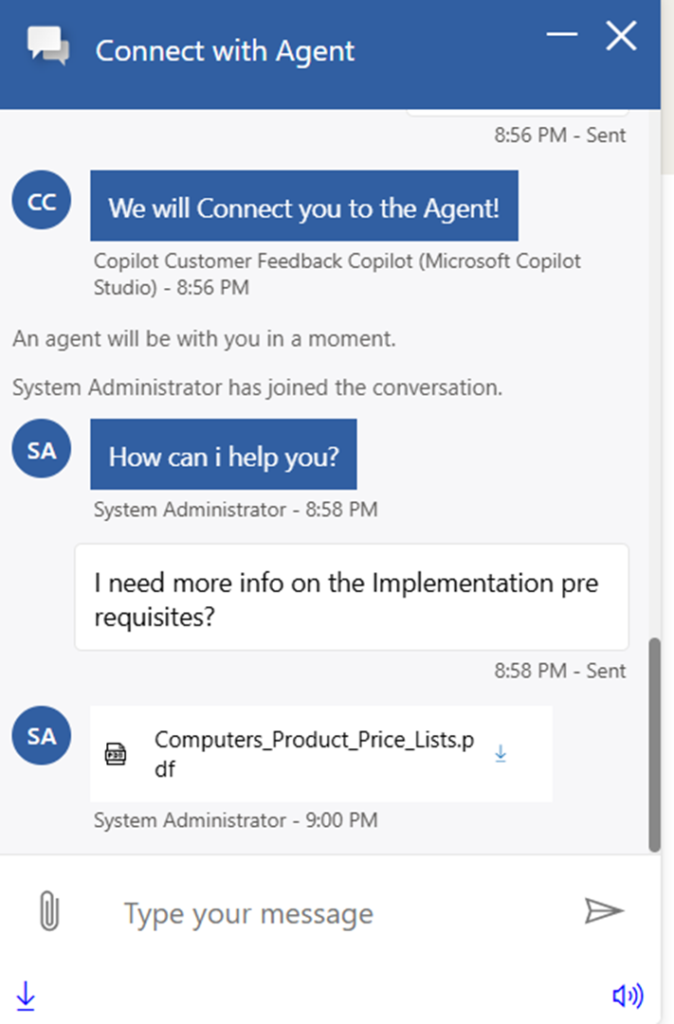Click the "Connect with Agent" header title
Screen dimensions: 674x1024
point(225,50)
